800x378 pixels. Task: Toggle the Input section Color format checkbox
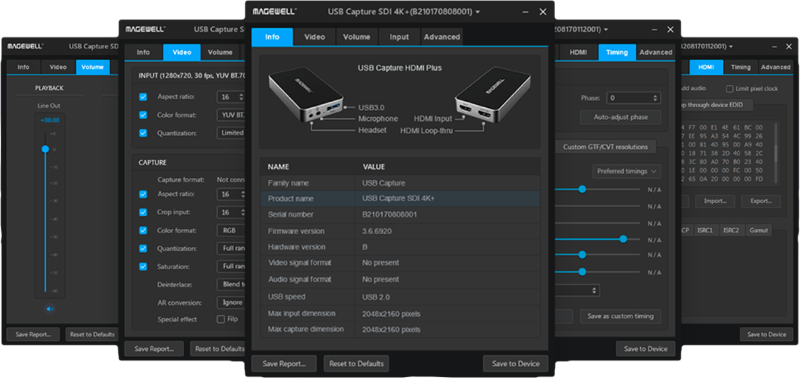click(143, 115)
